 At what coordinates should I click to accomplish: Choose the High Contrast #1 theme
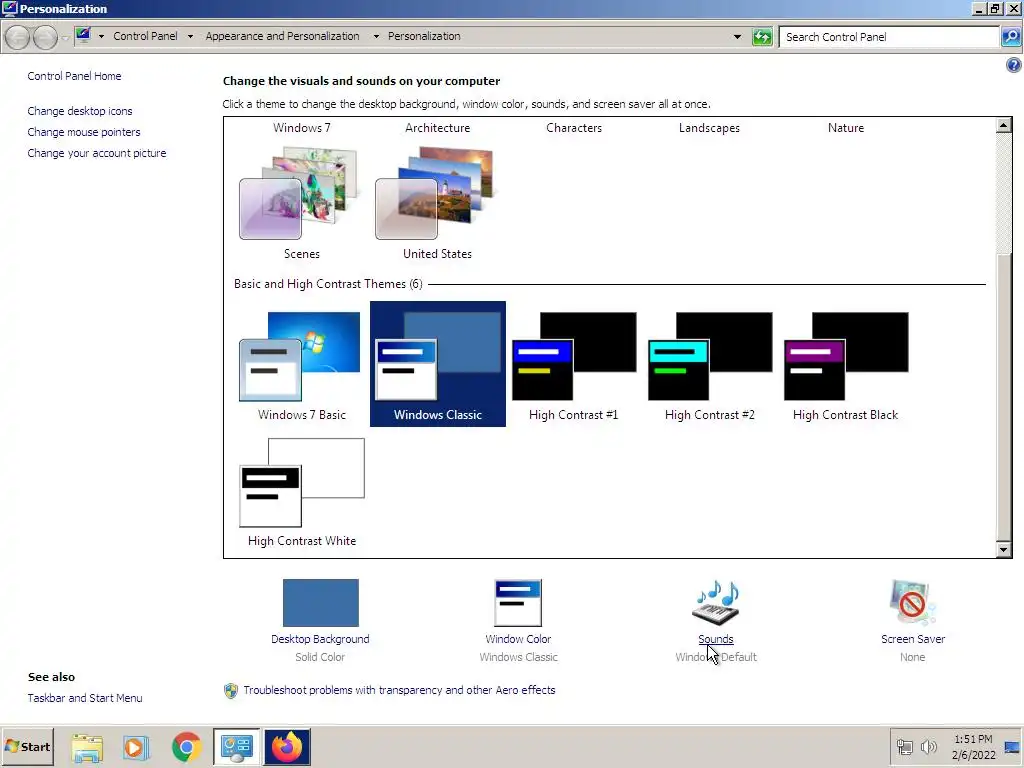coord(573,364)
